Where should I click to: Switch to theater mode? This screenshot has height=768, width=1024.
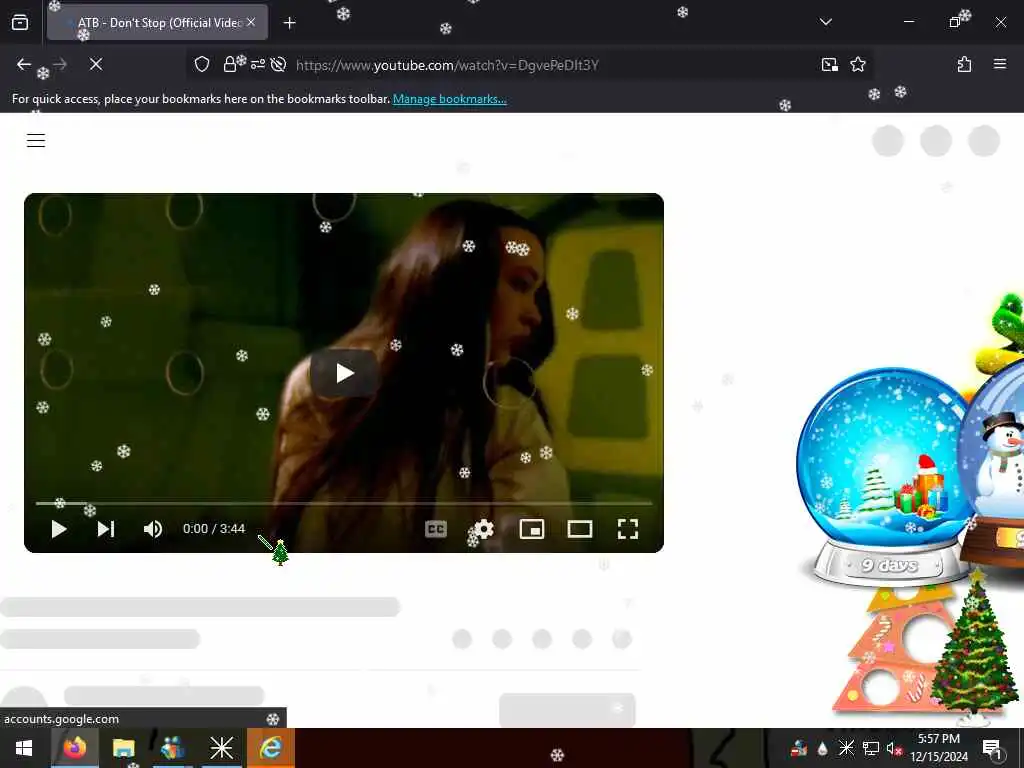click(580, 529)
